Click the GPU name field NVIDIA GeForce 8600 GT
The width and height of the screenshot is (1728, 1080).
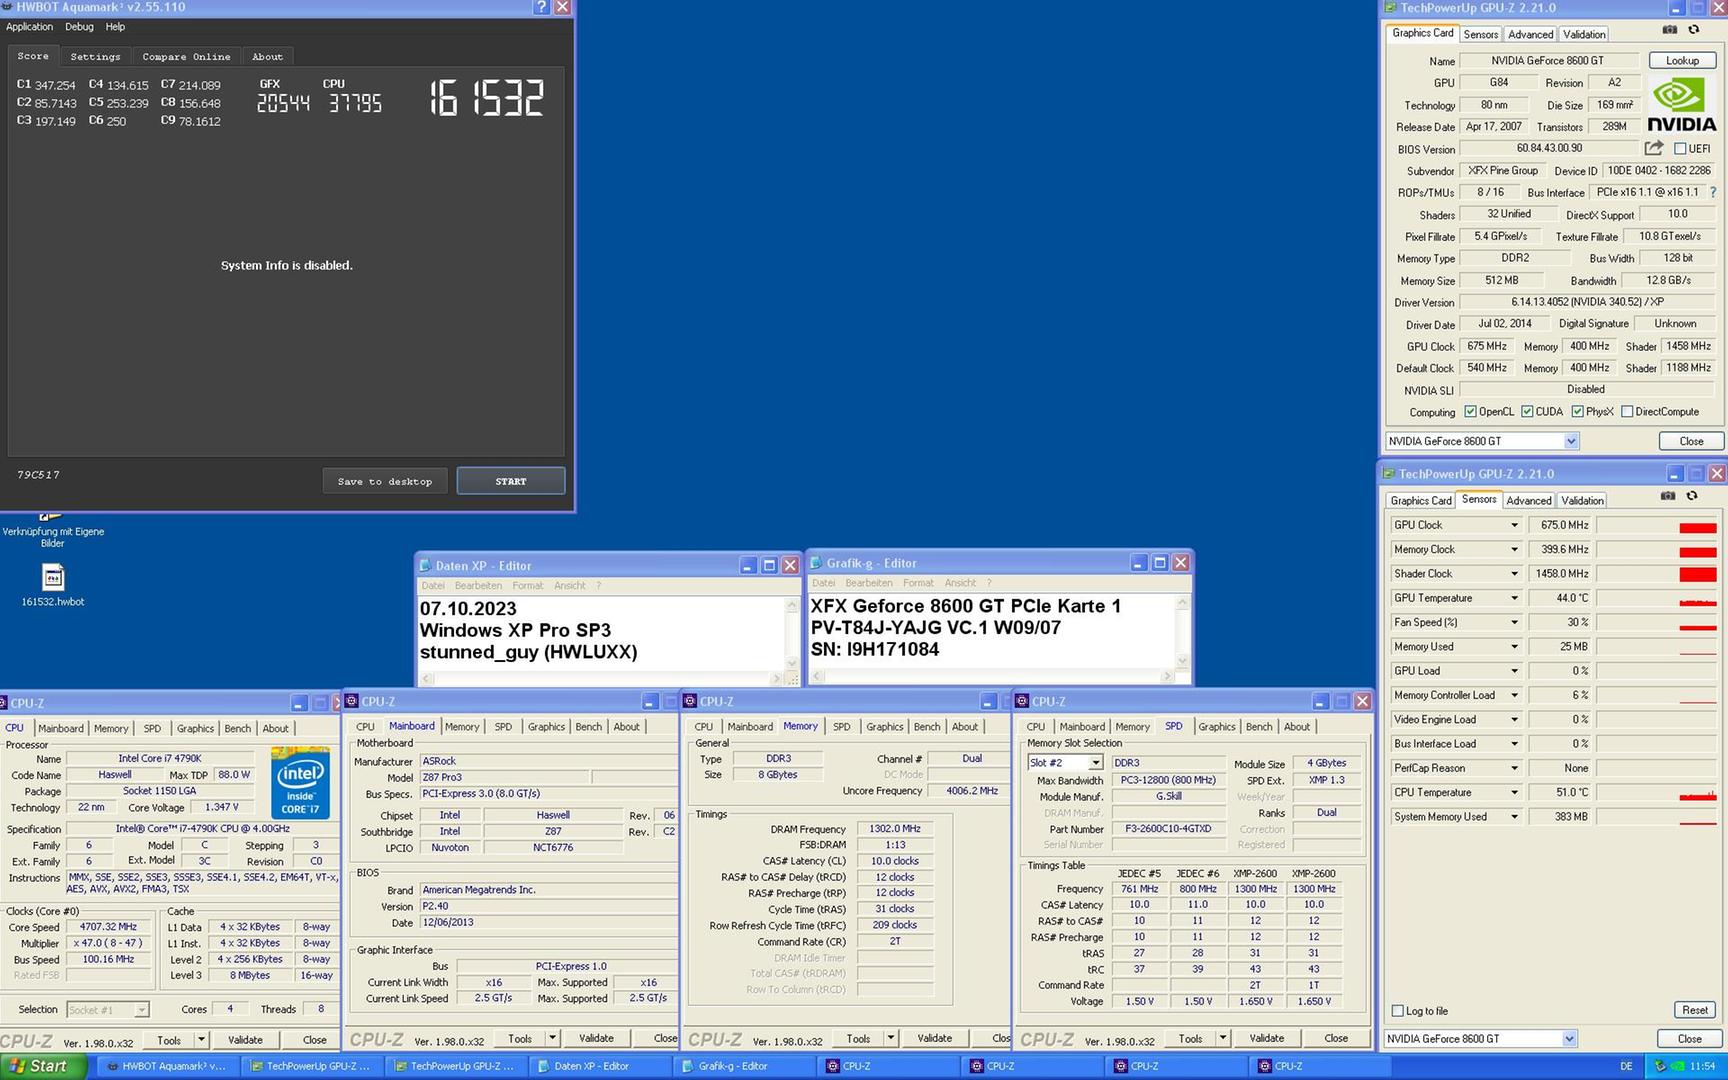click(1548, 60)
